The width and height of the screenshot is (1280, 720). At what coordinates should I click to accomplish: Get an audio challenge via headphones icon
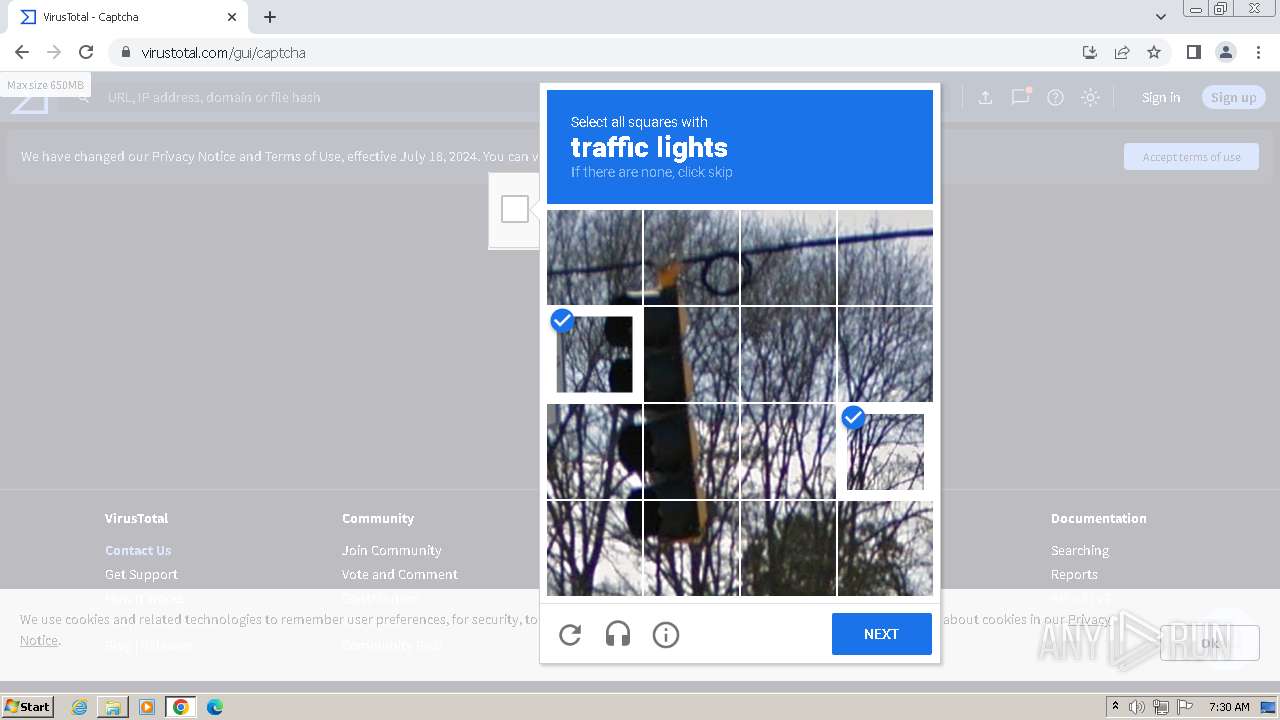[x=618, y=634]
